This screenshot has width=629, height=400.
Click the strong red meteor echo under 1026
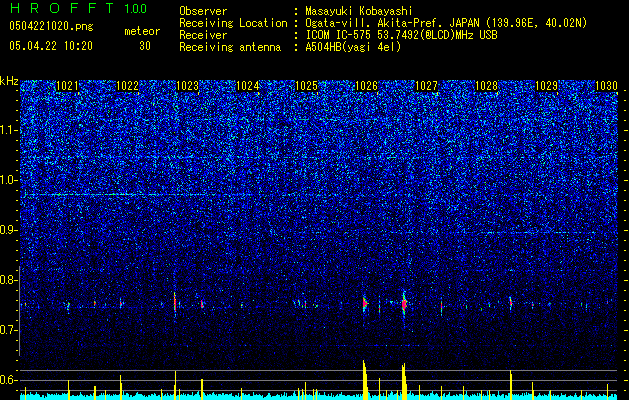click(x=365, y=304)
